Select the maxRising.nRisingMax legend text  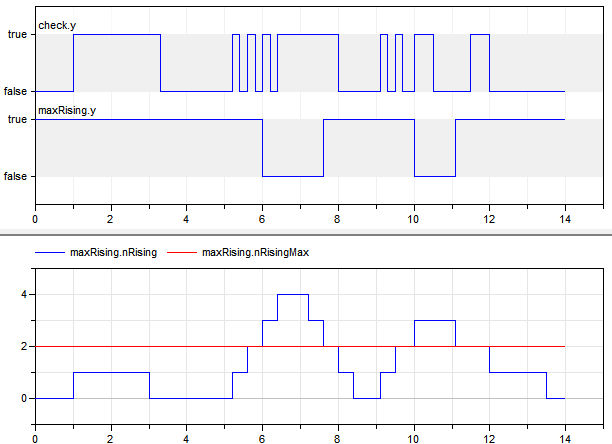[x=255, y=253]
